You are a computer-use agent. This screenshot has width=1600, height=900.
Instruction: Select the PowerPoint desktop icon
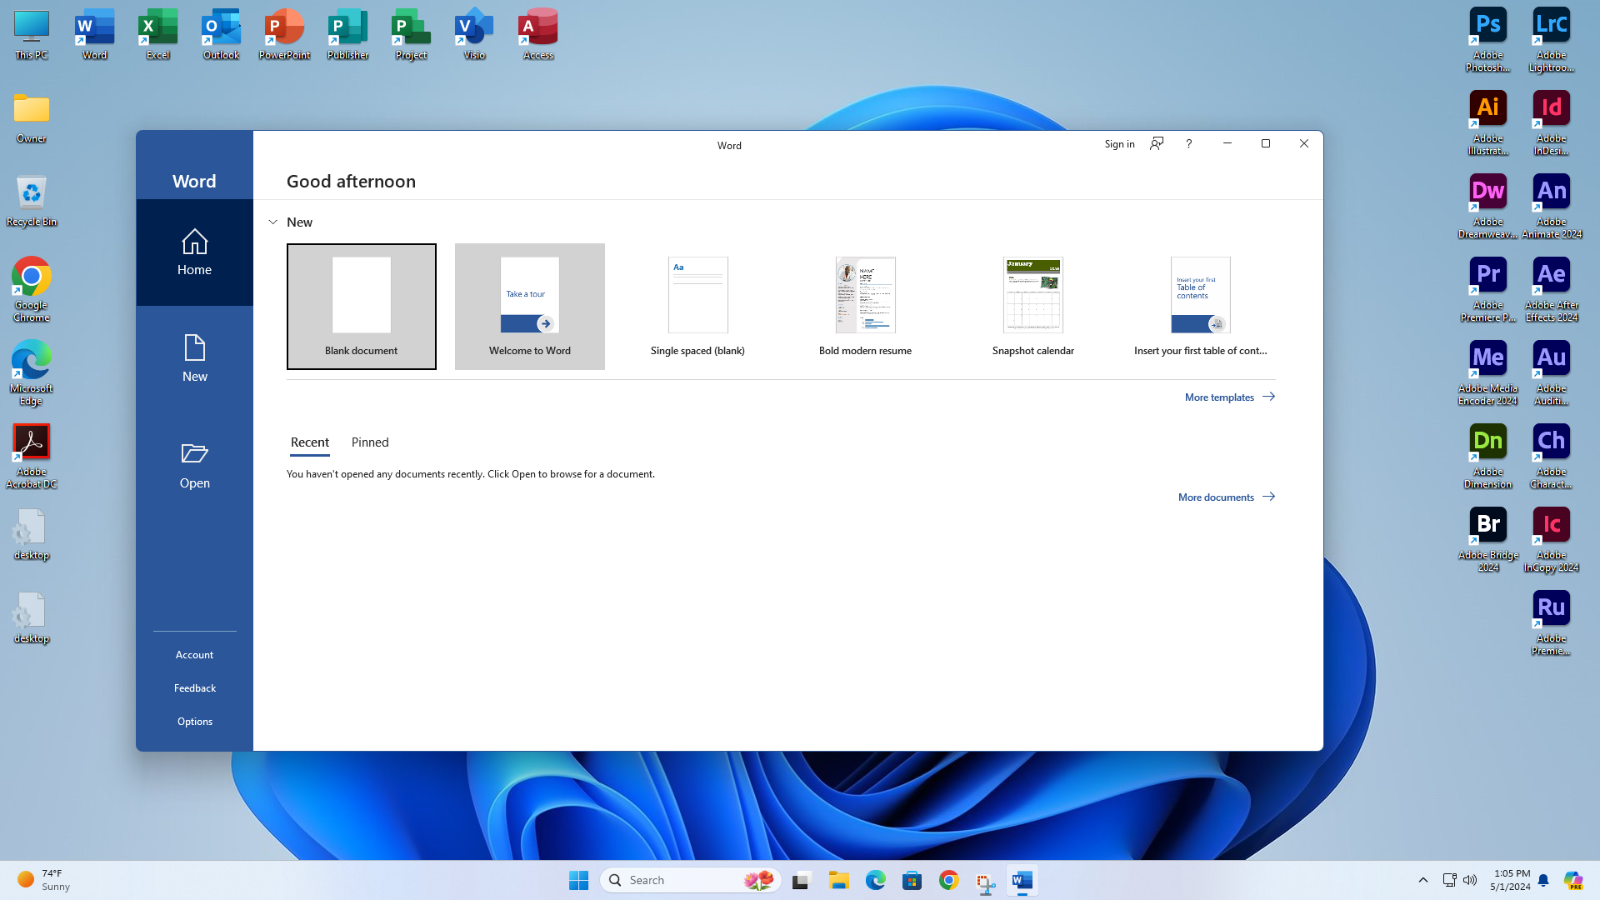coord(285,35)
